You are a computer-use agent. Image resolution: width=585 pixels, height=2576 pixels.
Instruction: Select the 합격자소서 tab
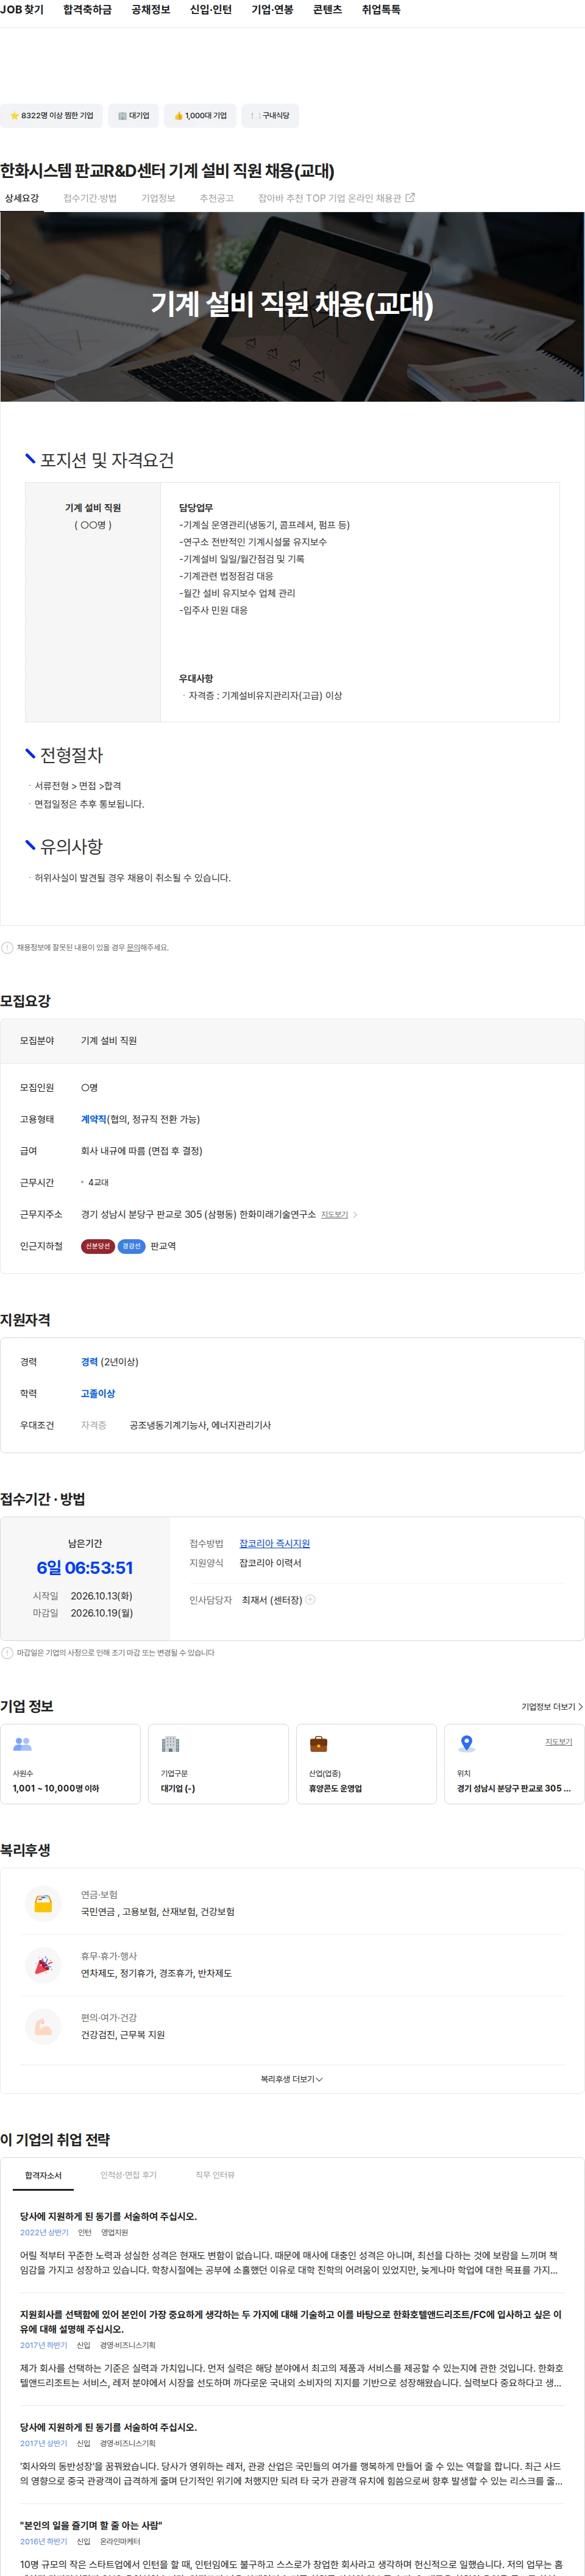pyautogui.click(x=43, y=2176)
